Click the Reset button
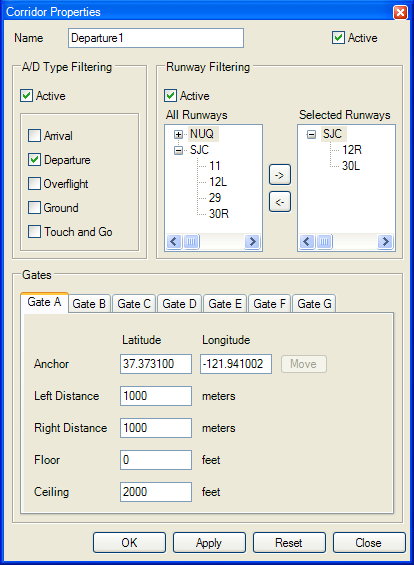Screen dimensions: 414x565 [x=289, y=542]
